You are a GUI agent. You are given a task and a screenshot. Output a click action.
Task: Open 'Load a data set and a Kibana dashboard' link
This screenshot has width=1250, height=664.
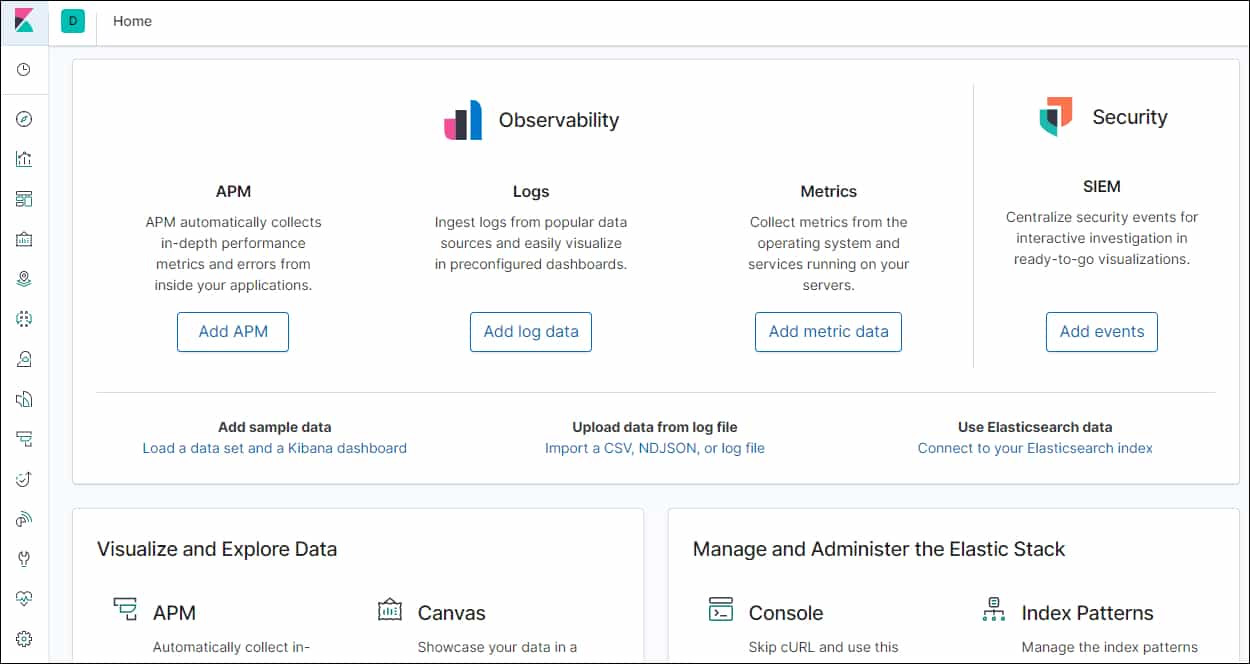tap(274, 448)
